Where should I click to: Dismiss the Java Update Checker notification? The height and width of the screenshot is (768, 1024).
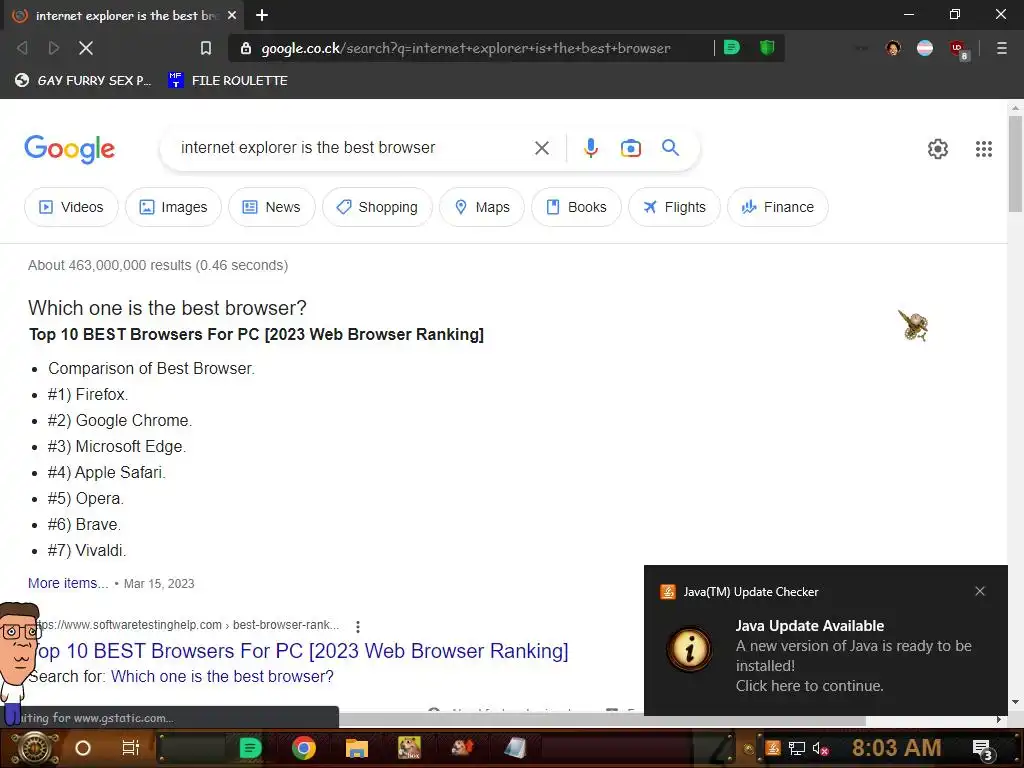coord(980,591)
